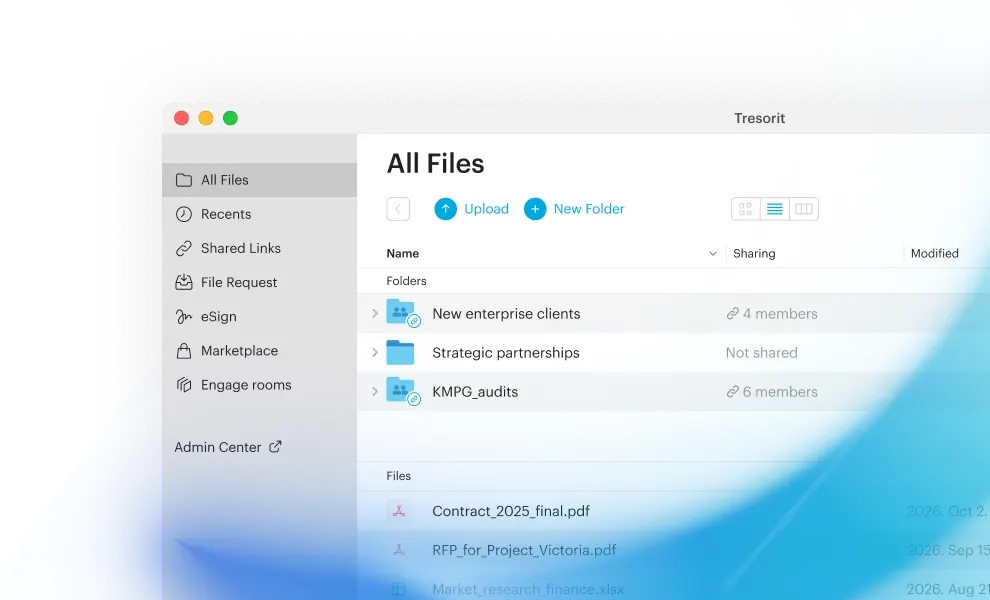Open All Files in the sidebar
The height and width of the screenshot is (600, 990).
259,180
